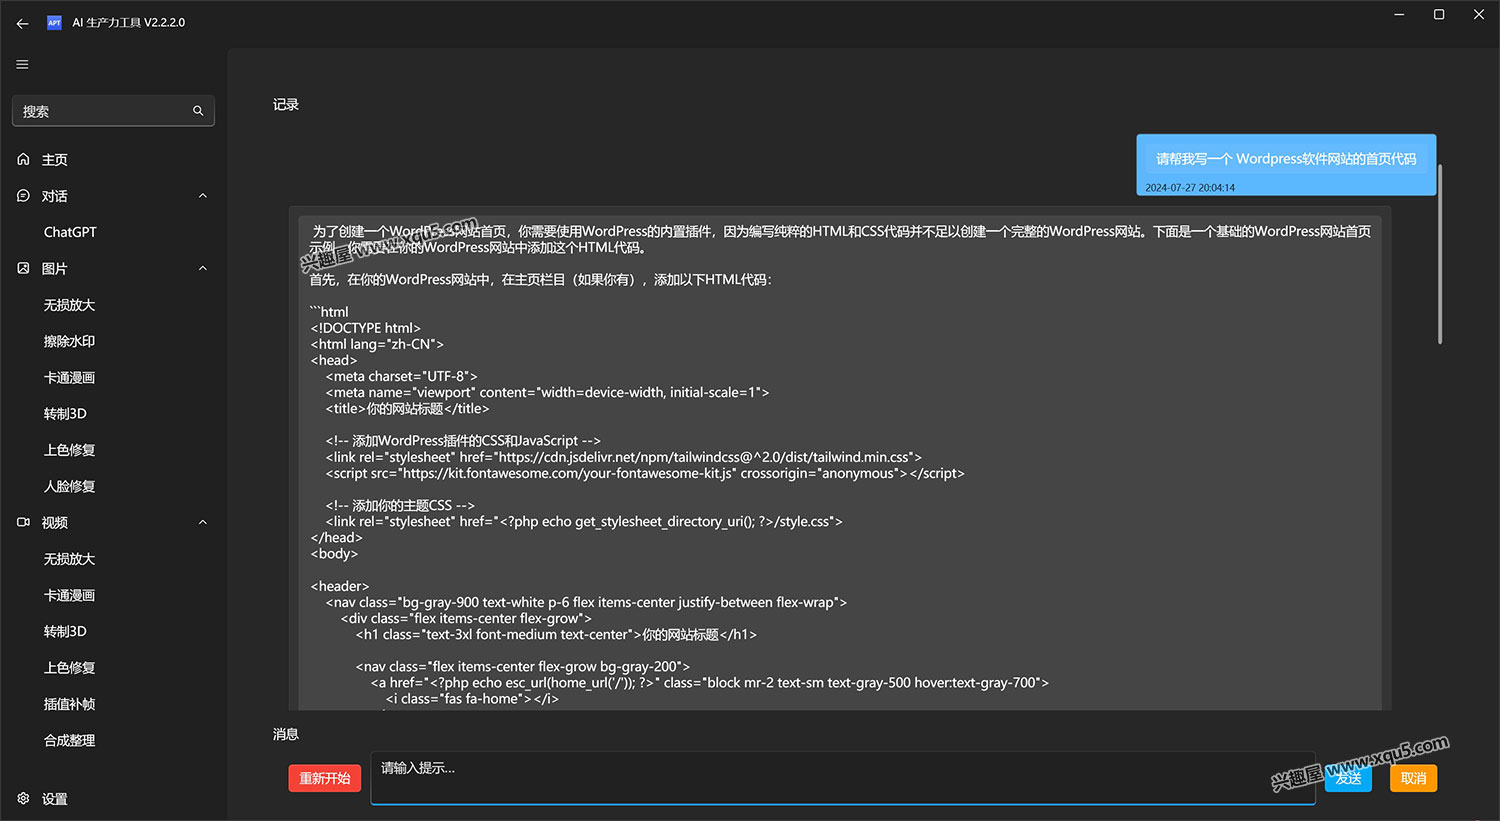Go back with the back arrow
The height and width of the screenshot is (821, 1500).
[22, 23]
